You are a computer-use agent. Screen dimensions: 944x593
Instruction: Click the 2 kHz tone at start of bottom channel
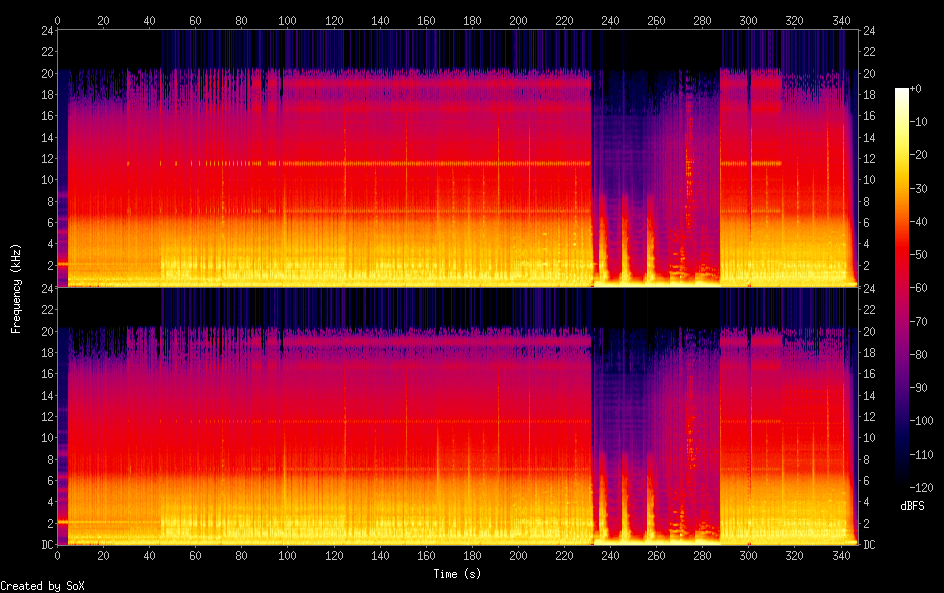point(62,522)
